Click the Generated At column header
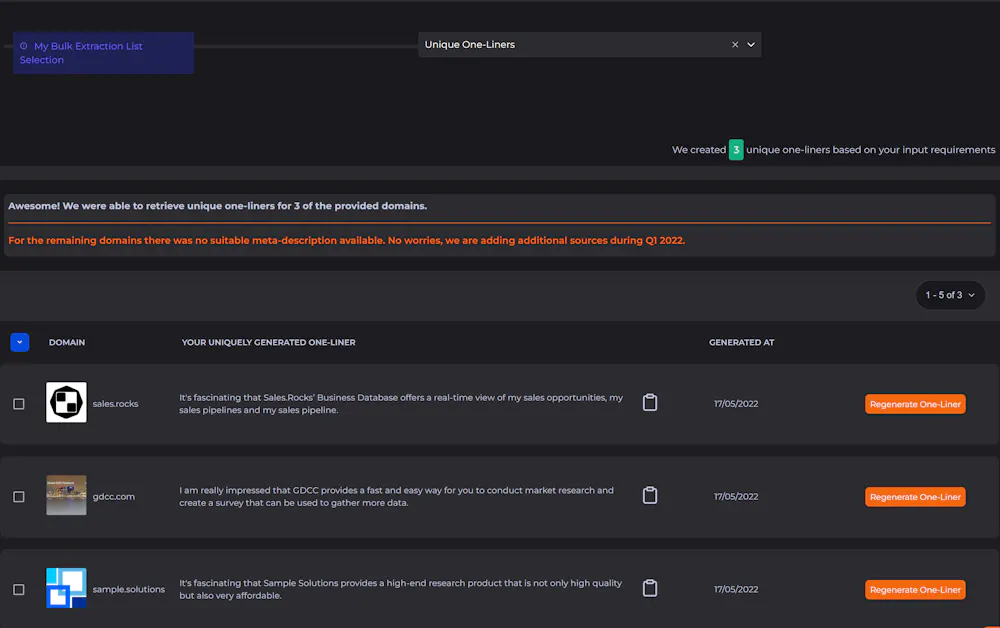Screen dimensions: 1000x628 [x=741, y=342]
